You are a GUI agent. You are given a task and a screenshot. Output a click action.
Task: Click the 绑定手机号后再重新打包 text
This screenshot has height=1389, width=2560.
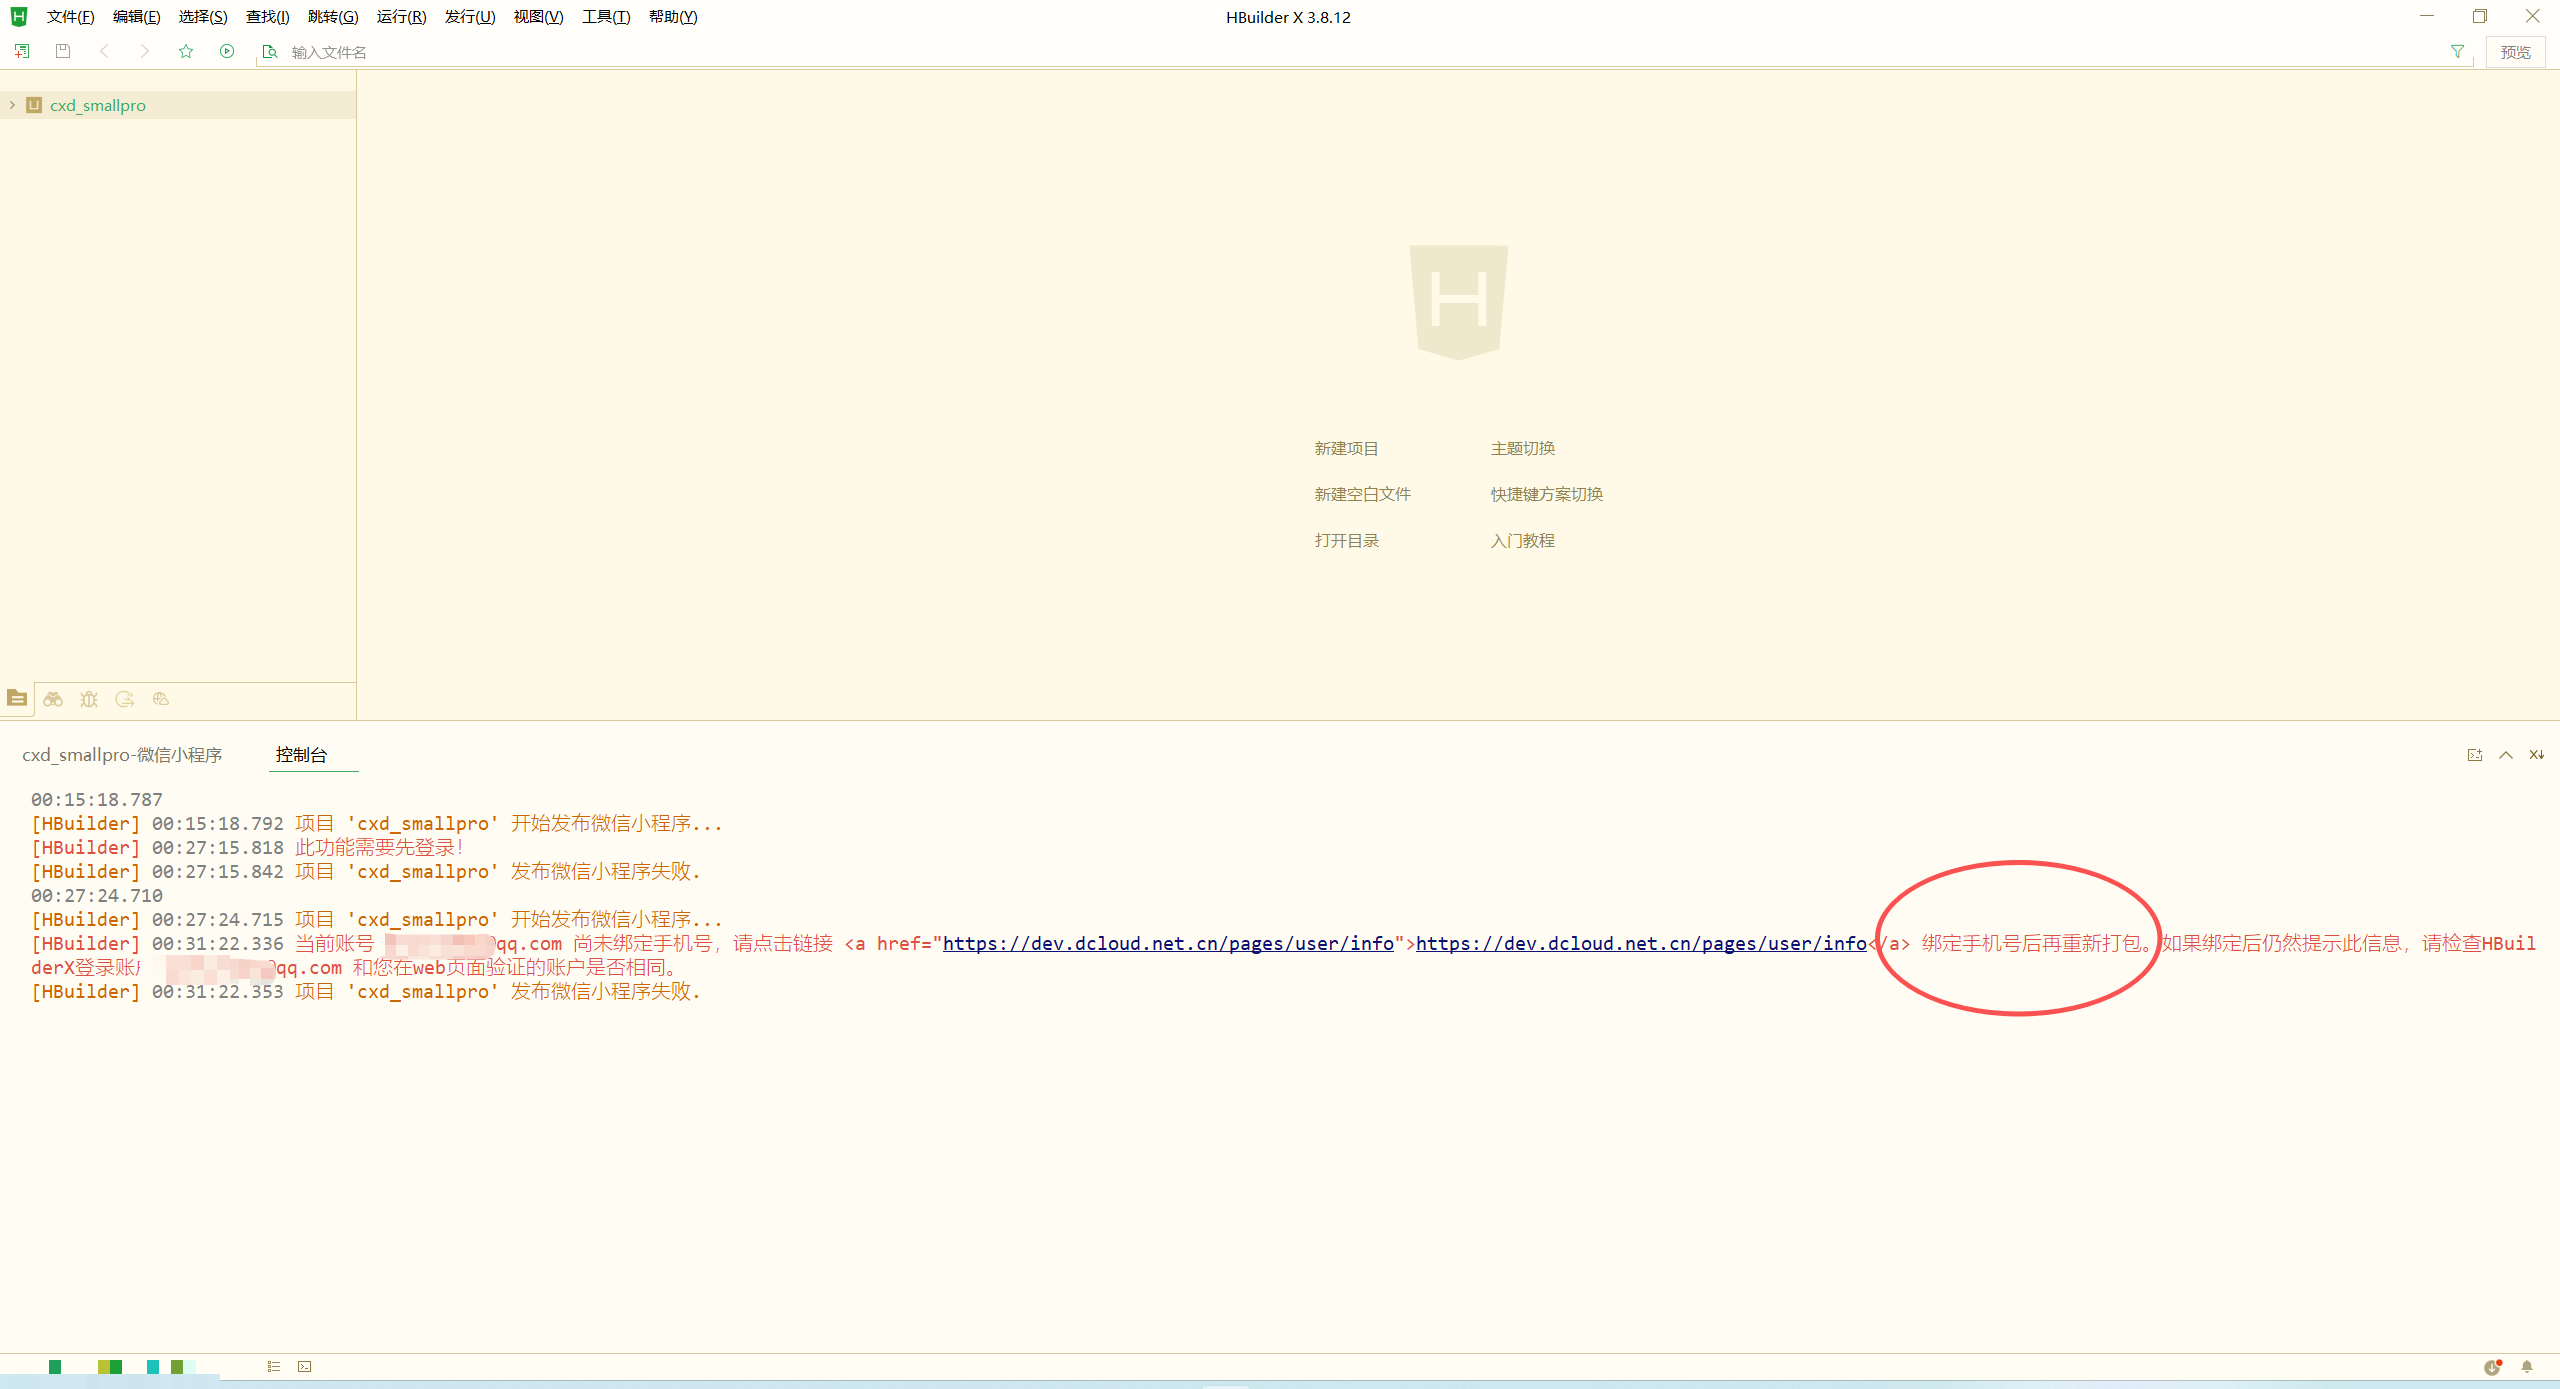click(x=2031, y=943)
